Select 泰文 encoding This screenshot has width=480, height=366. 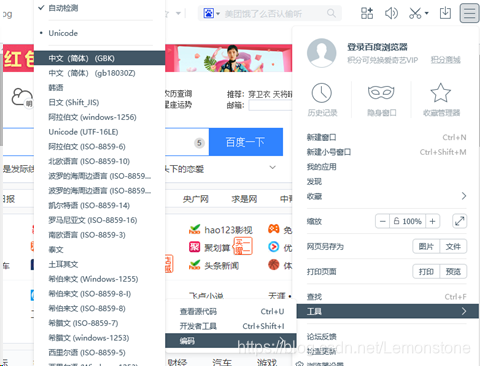click(x=99, y=249)
